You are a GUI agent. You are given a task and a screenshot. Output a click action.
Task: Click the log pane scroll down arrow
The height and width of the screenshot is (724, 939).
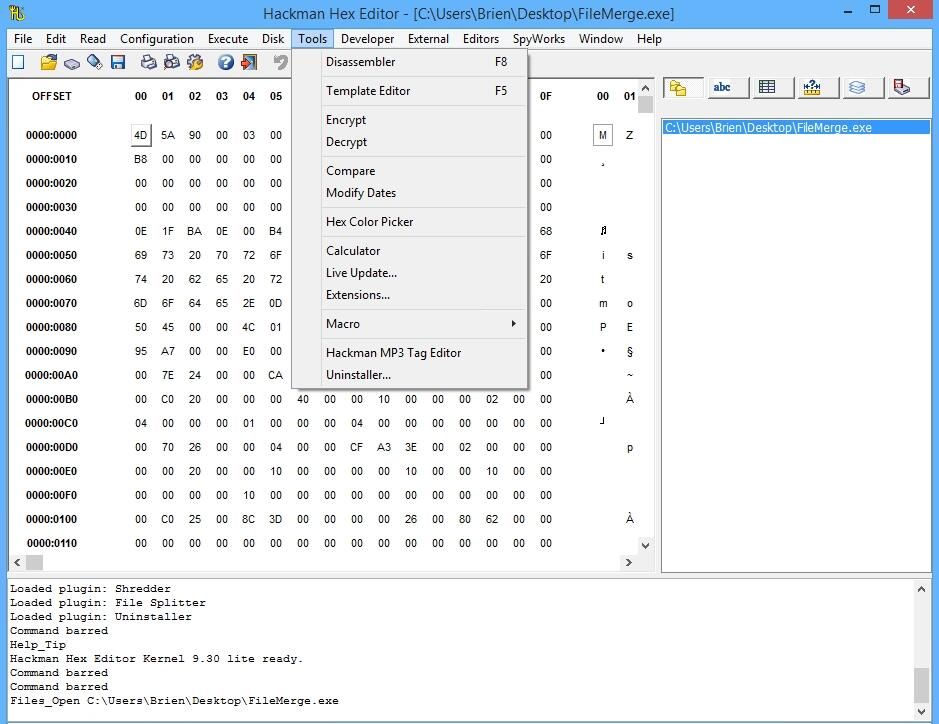coord(921,711)
